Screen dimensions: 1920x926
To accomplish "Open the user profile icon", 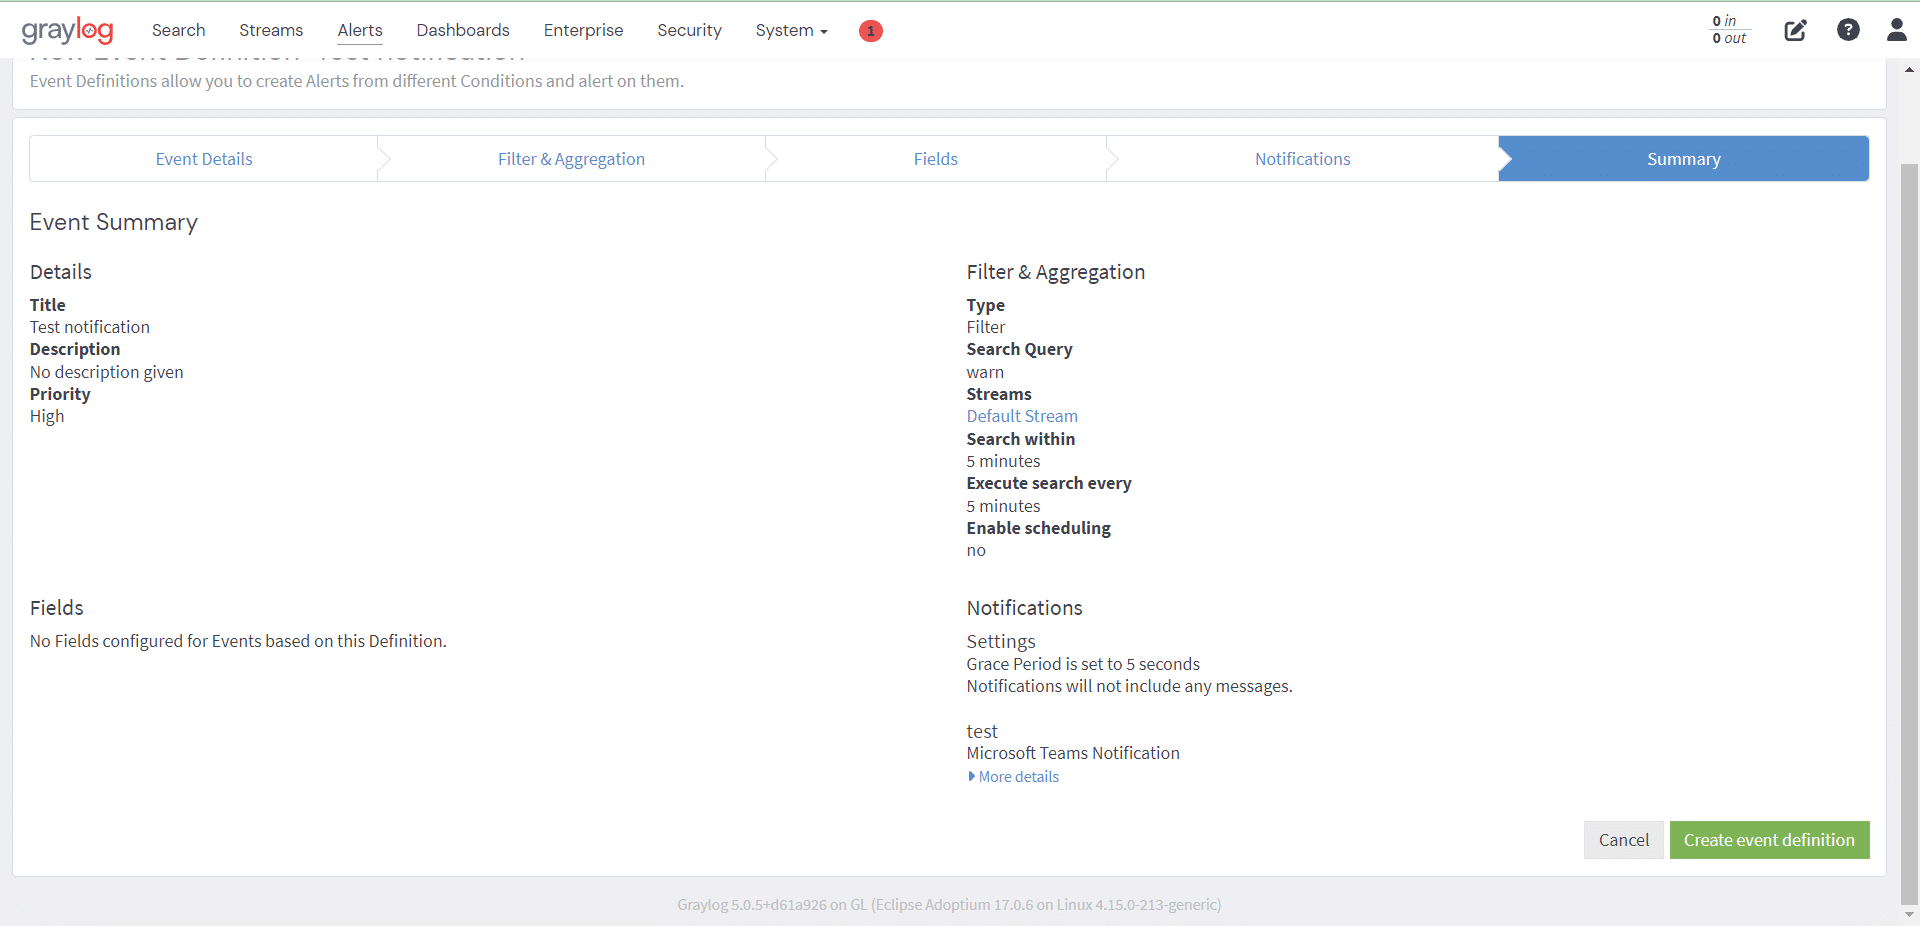I will coord(1897,30).
